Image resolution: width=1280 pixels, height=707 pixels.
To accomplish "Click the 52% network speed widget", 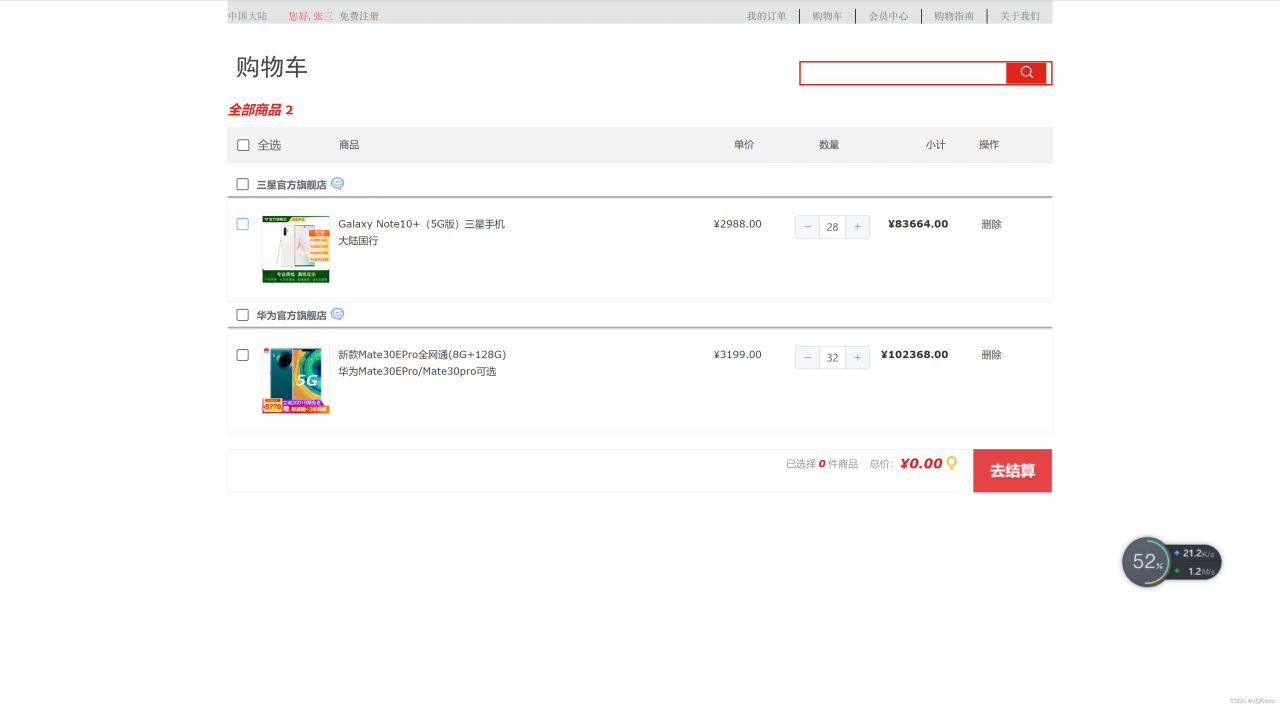I will coord(1171,562).
